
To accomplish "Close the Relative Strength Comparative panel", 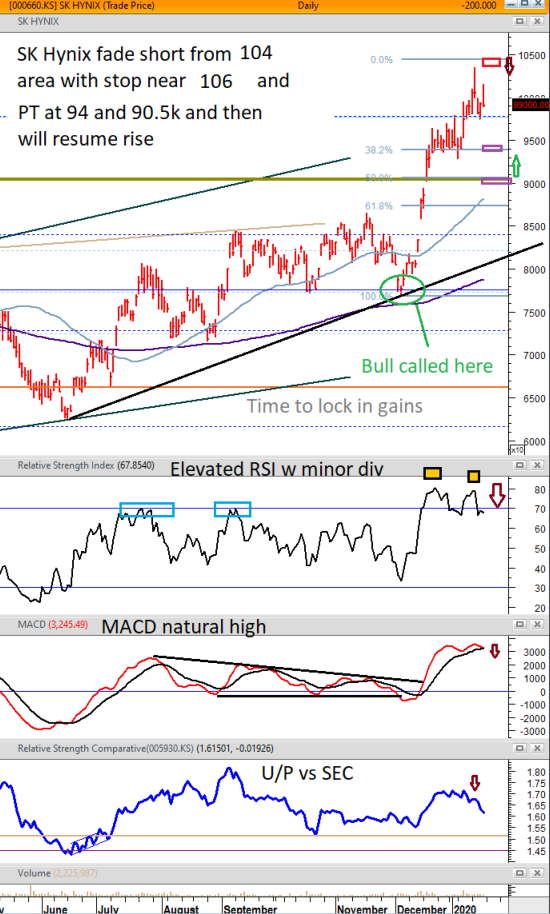I will [x=537, y=748].
